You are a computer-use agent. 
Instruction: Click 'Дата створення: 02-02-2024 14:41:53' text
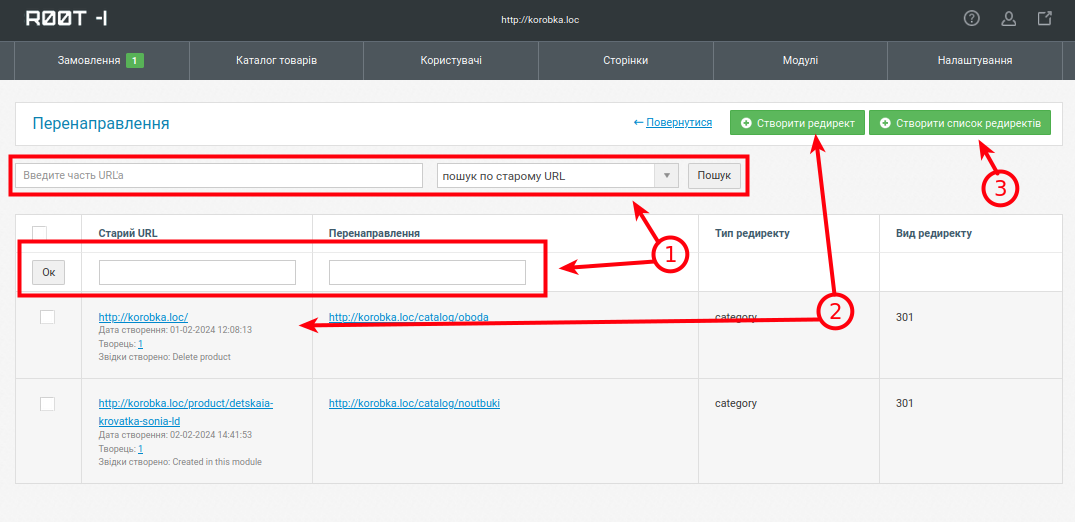click(176, 435)
